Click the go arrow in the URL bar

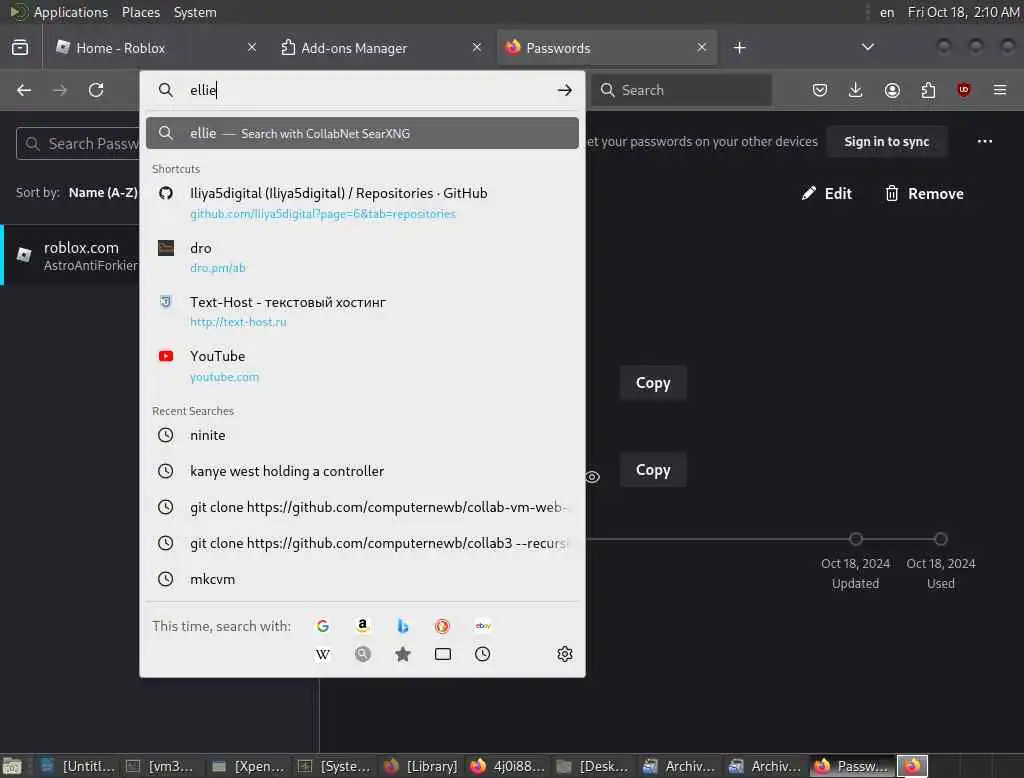[565, 90]
